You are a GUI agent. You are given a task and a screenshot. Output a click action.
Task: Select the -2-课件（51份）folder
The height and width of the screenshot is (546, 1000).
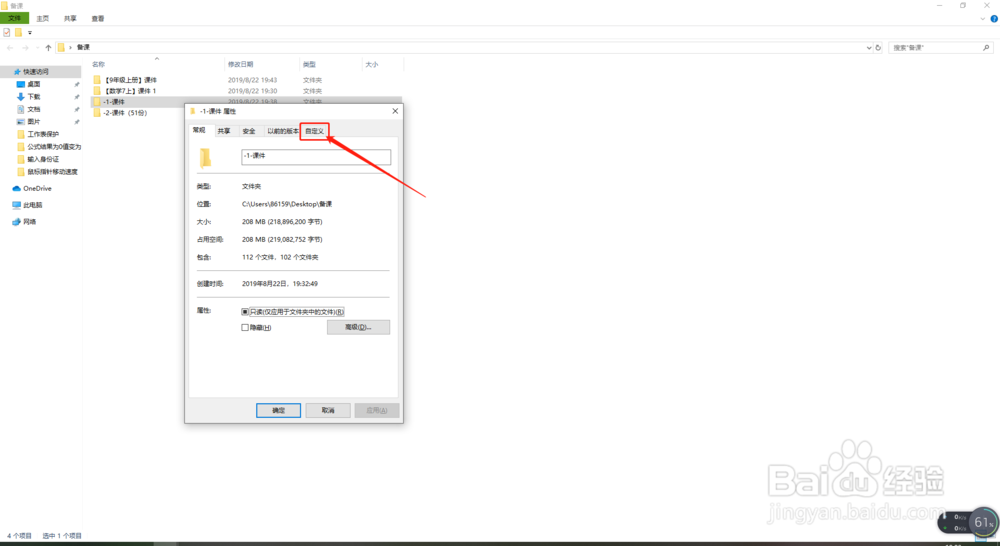(x=125, y=113)
